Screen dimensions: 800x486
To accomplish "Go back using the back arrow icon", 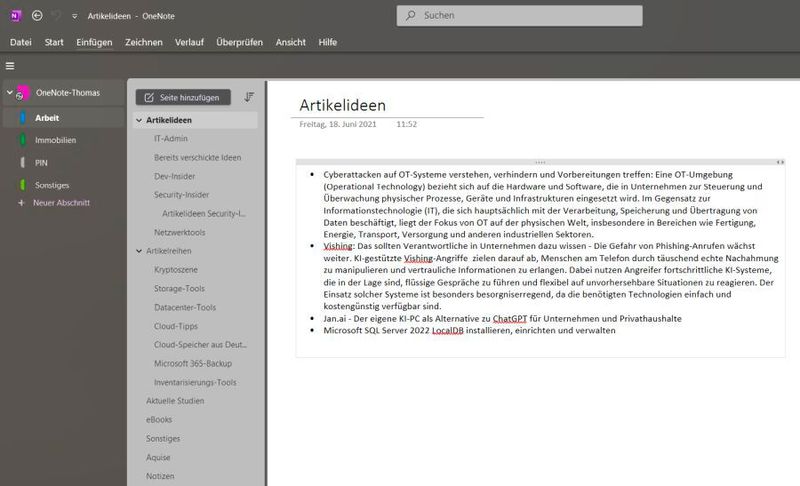I will 37,16.
